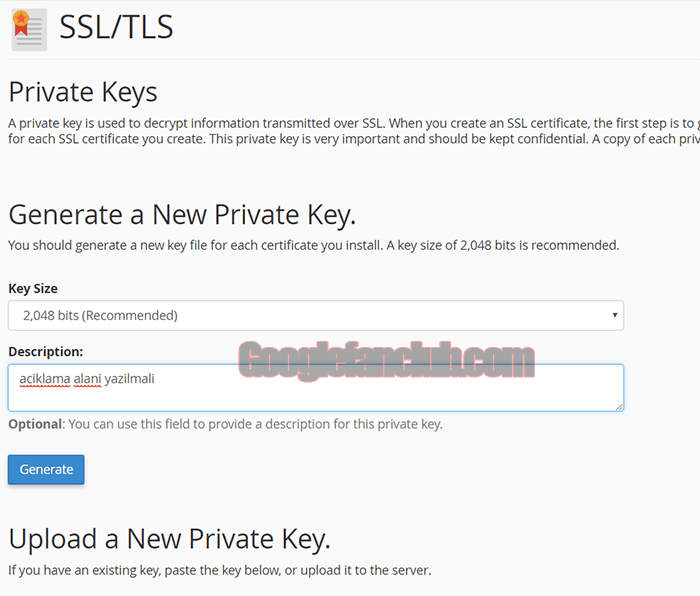Focus the Description text area
Viewport: 700px width, 596px height.
[x=316, y=388]
